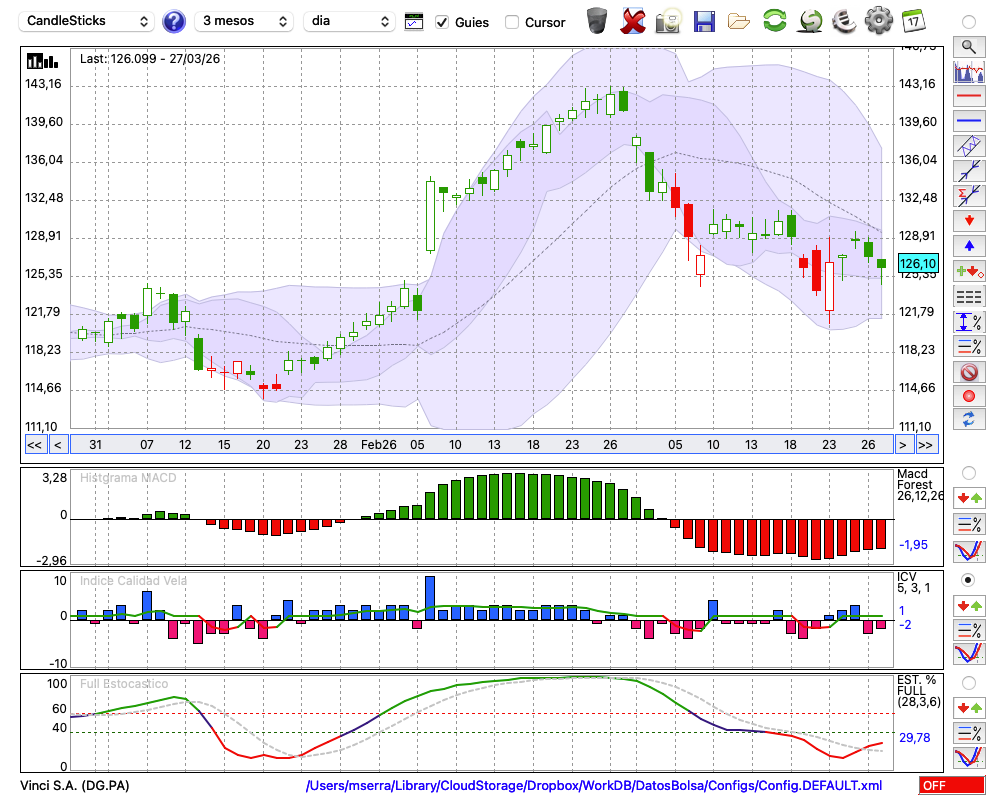Expand the 'dia' interval dropdown
The height and width of the screenshot is (800, 1000).
tap(349, 21)
